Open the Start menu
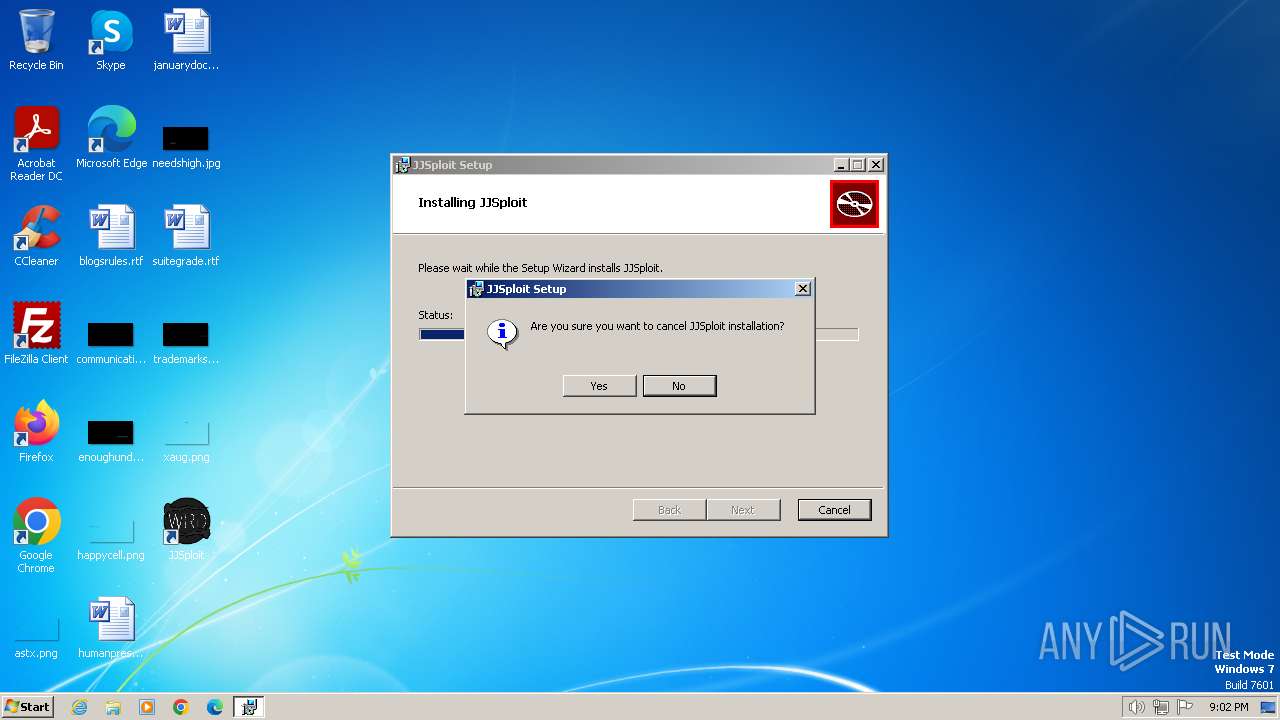Image resolution: width=1280 pixels, height=720 pixels. point(28,707)
